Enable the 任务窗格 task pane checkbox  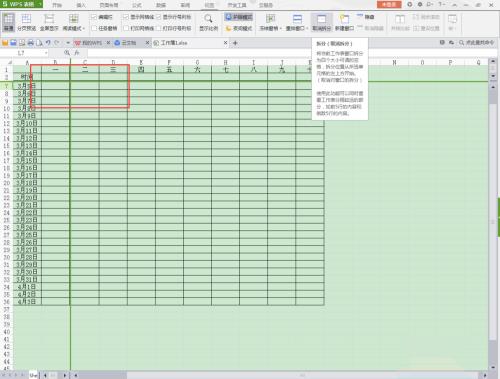[94, 28]
